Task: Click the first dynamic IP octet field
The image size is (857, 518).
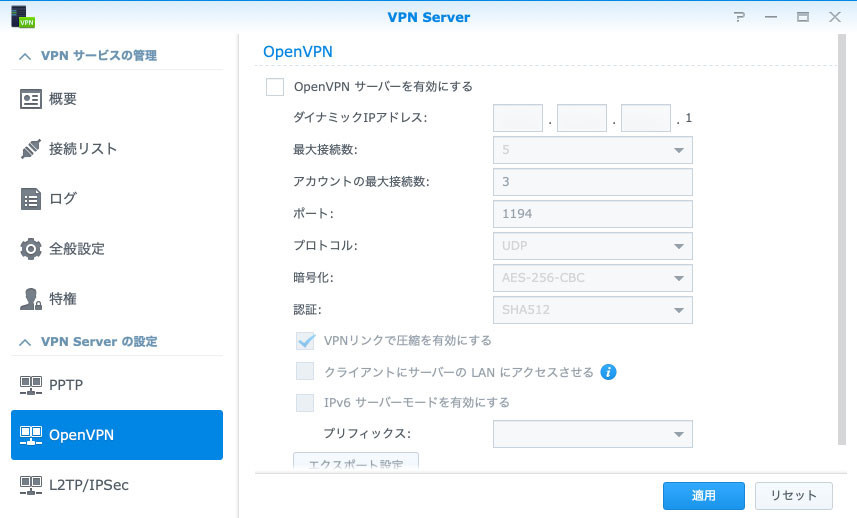Action: click(518, 118)
